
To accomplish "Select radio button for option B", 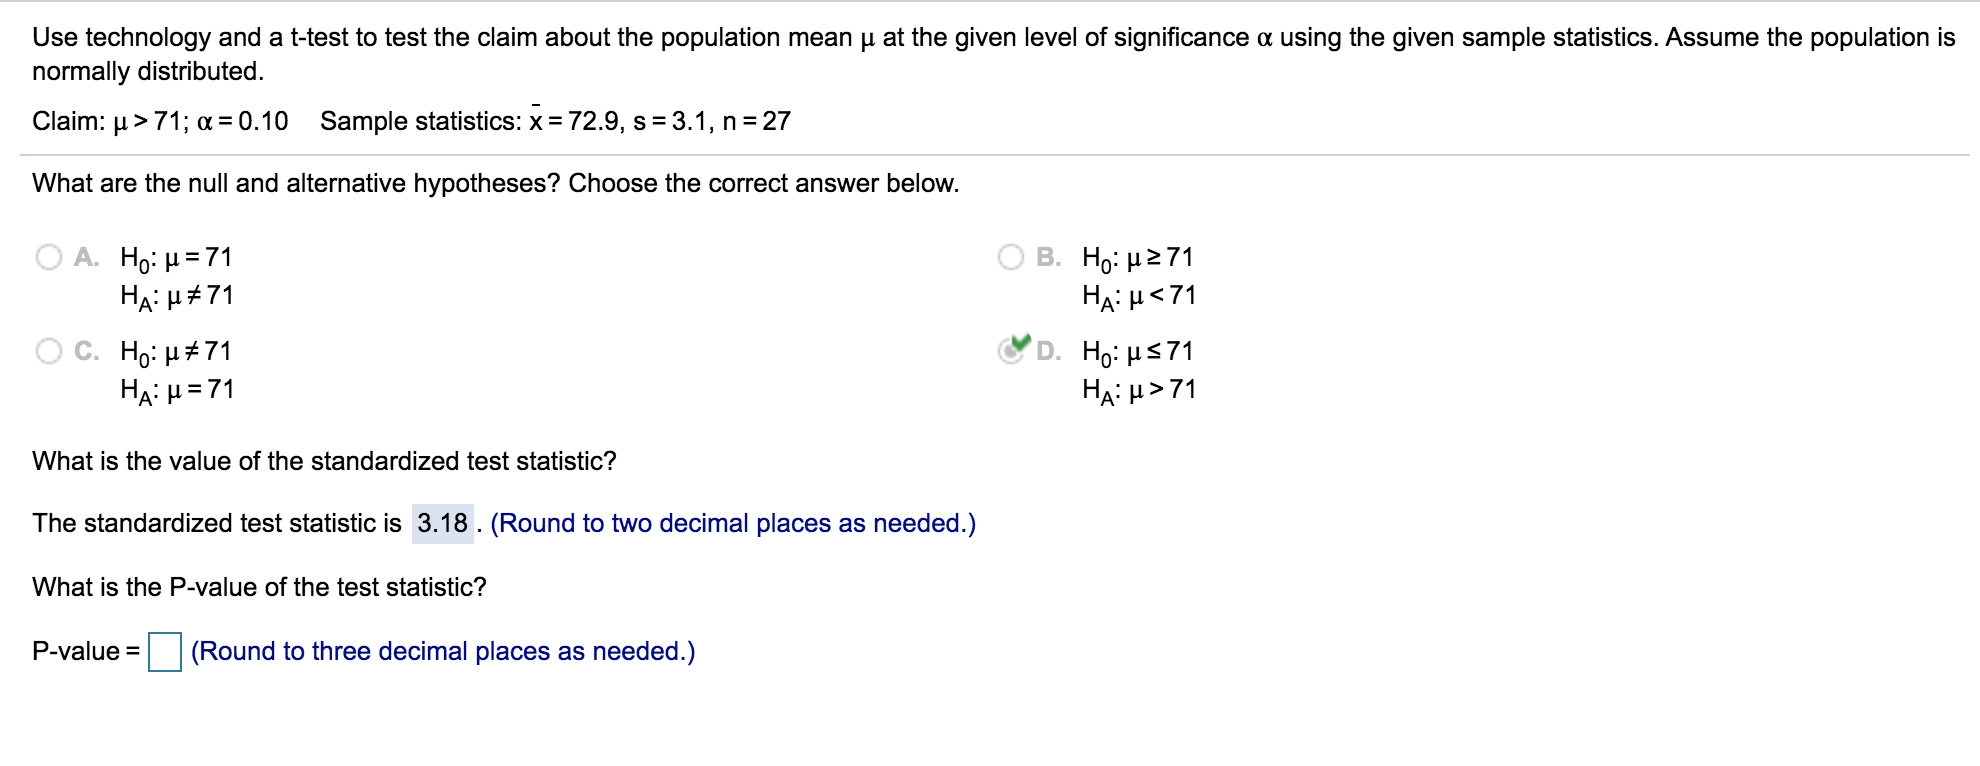I will pyautogui.click(x=1011, y=257).
